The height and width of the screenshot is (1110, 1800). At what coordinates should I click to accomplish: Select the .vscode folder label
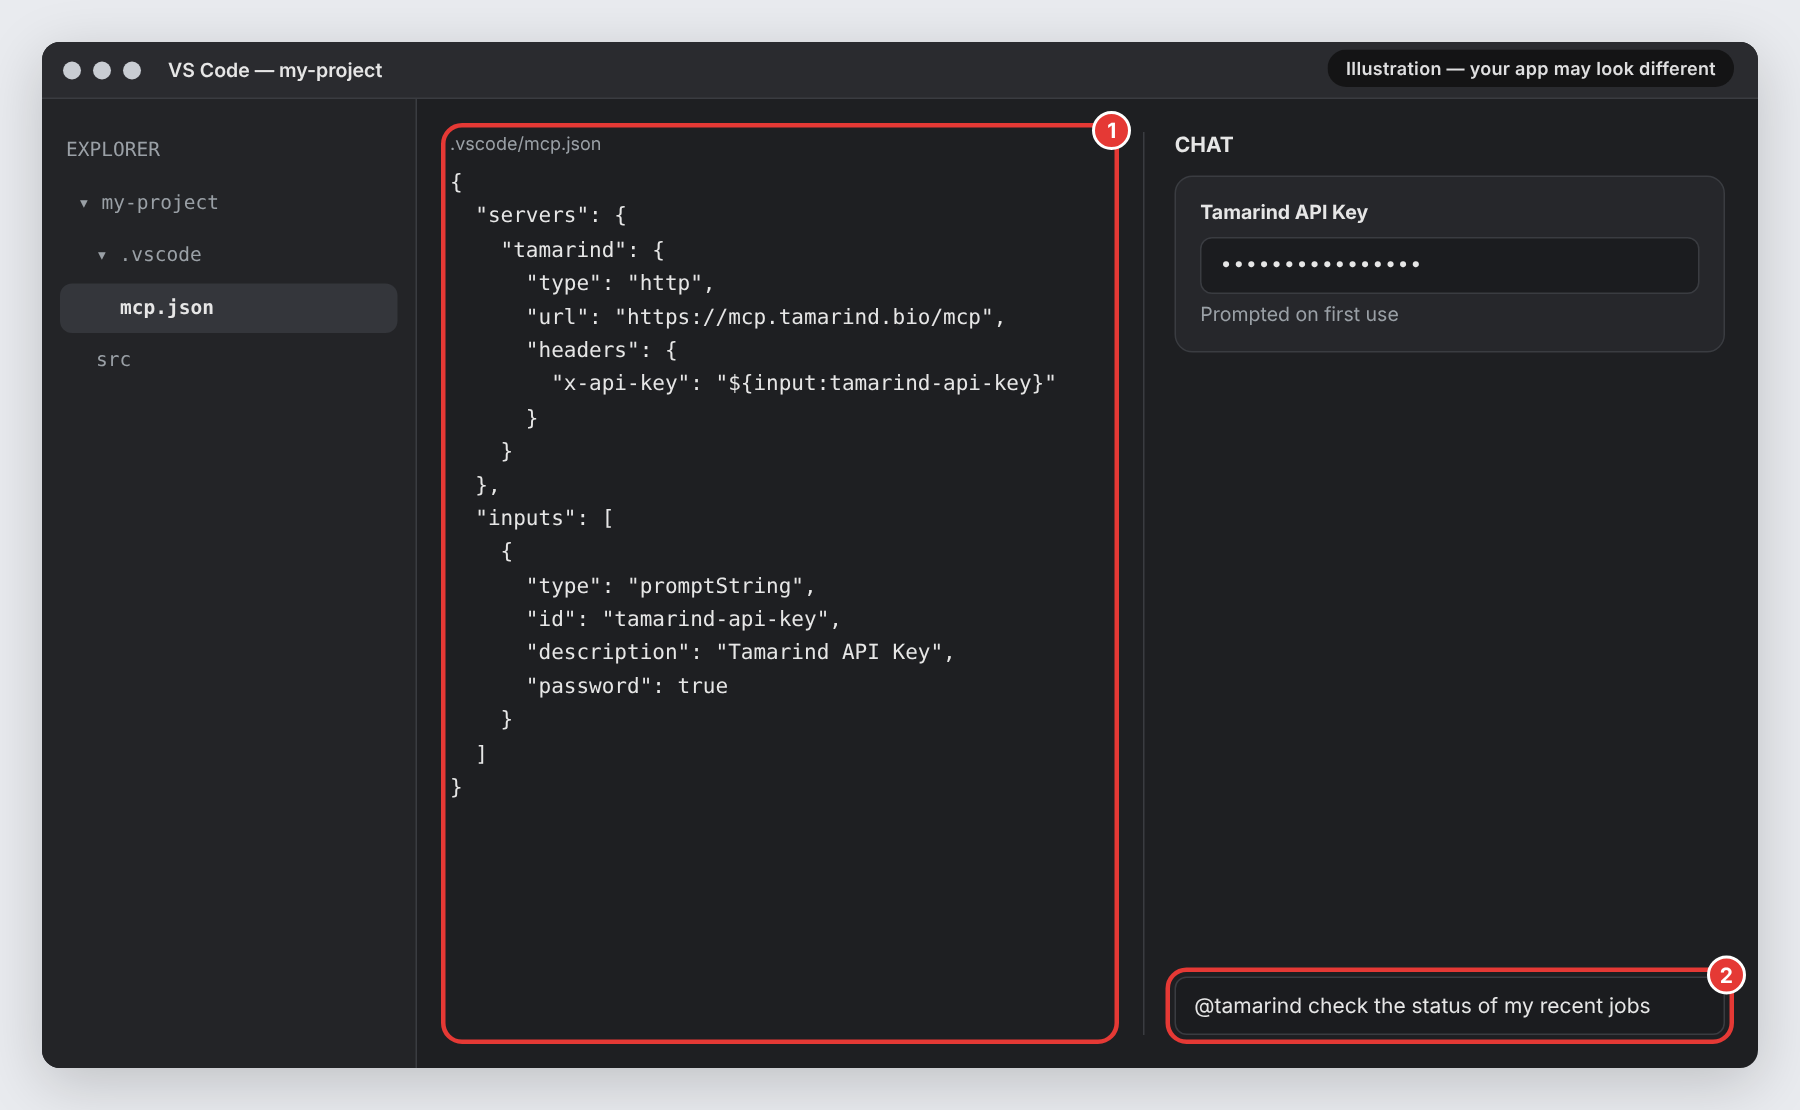point(161,255)
